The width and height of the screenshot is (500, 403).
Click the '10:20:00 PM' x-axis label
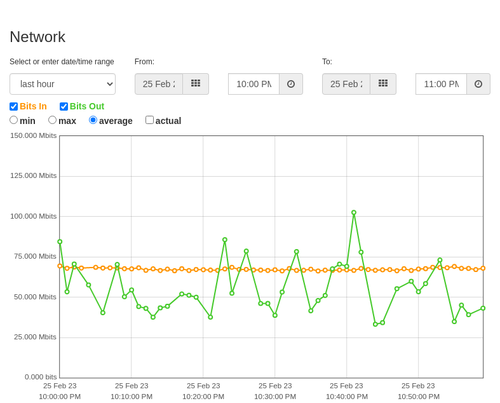pos(203,397)
